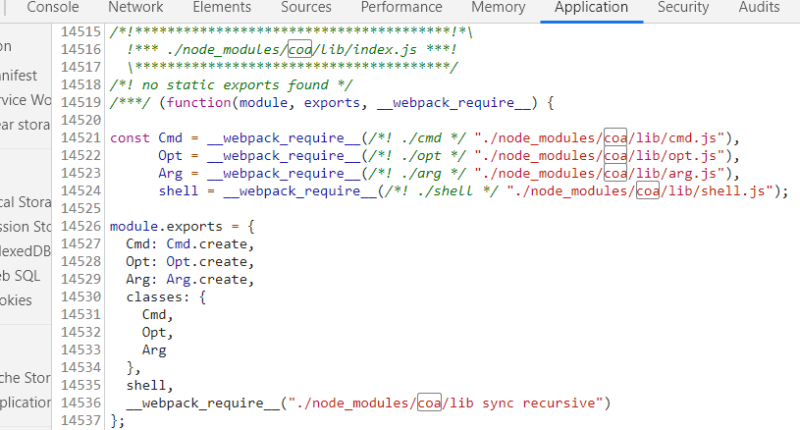Switch to the Audits tab
This screenshot has width=800, height=430.
point(759,7)
